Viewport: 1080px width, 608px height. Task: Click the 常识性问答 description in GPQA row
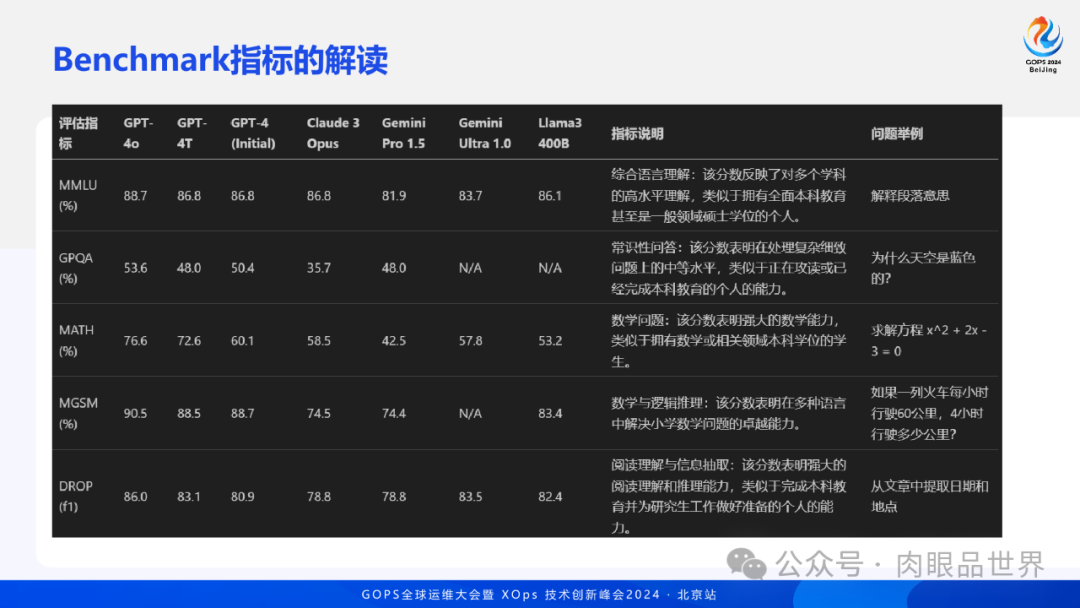[x=729, y=268]
